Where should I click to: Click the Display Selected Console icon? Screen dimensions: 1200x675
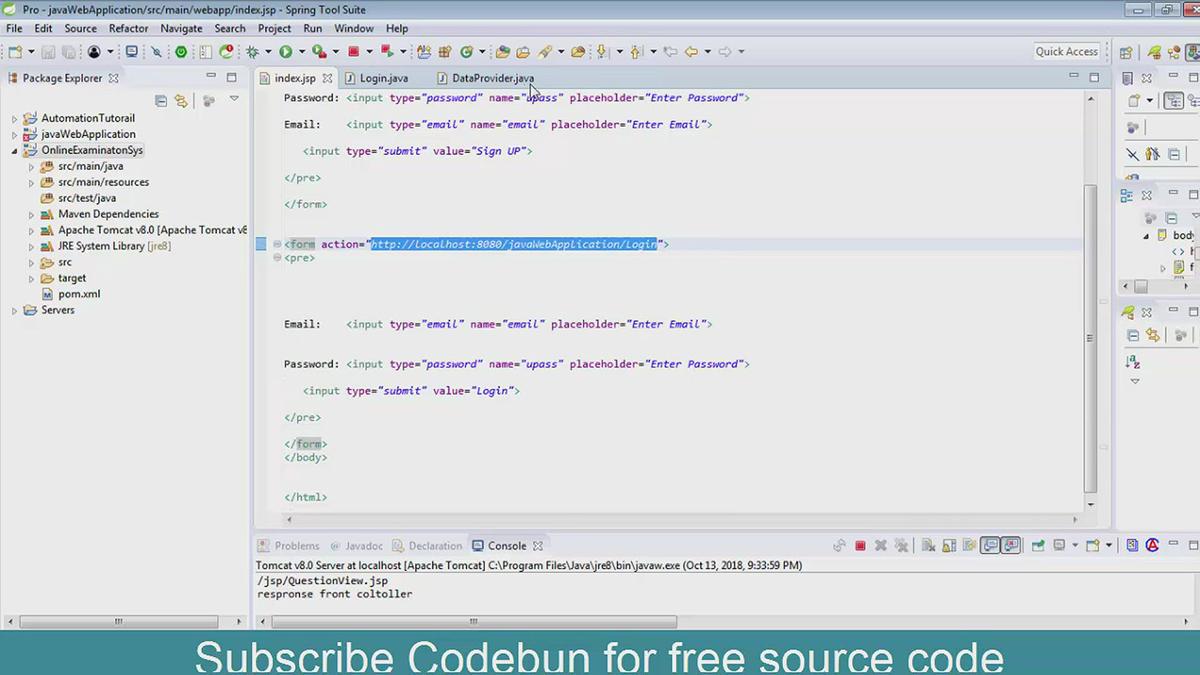(x=1059, y=546)
